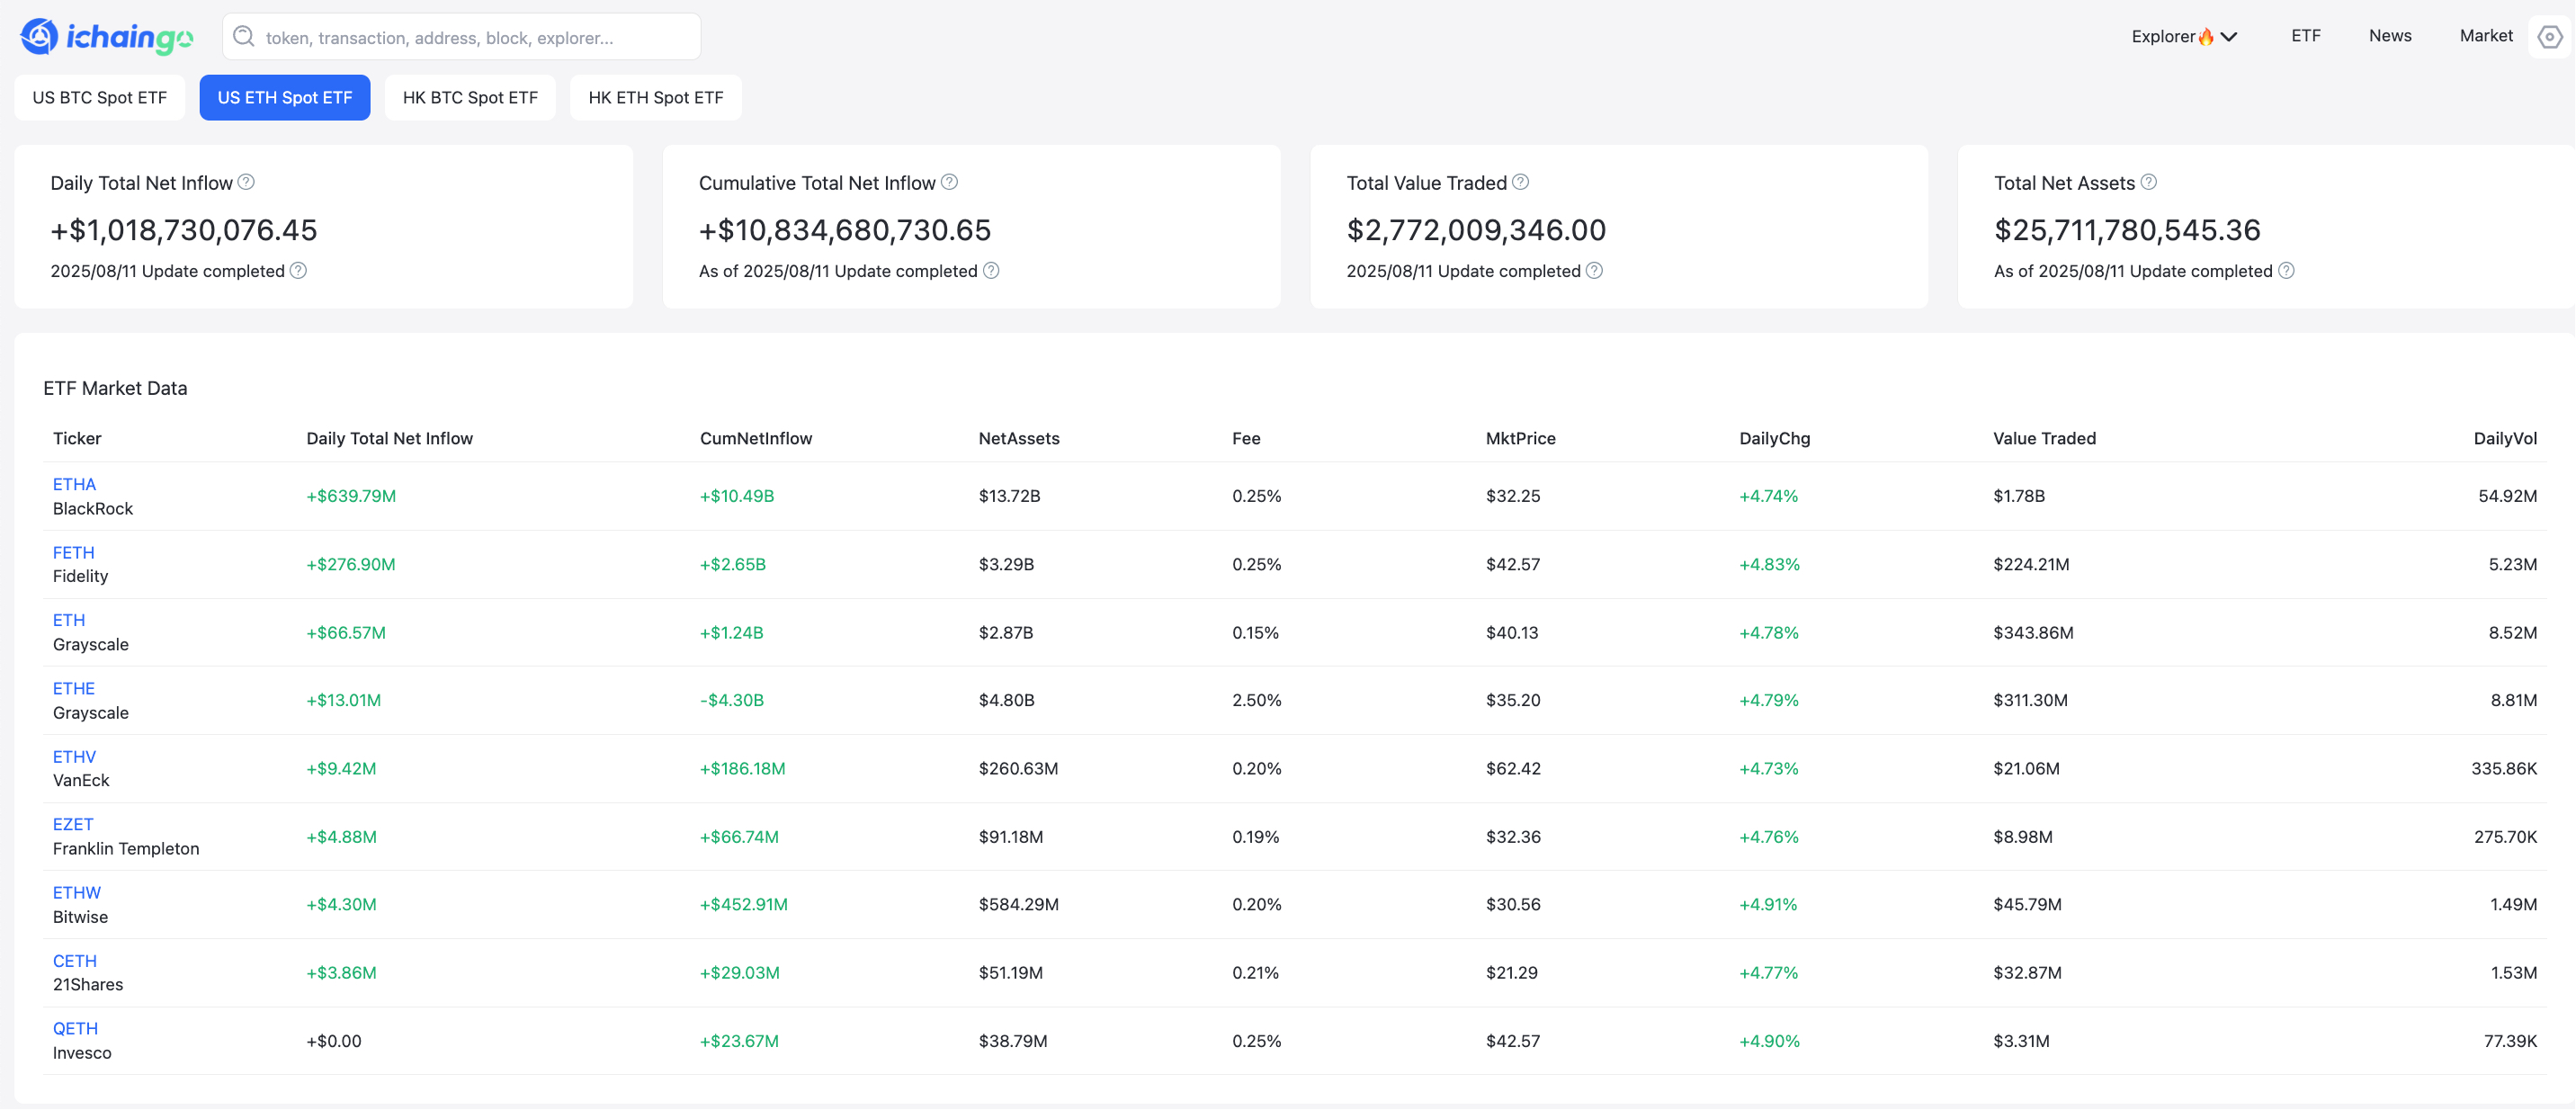Open the ETHV ticker link
This screenshot has height=1110, width=2576.
(74, 757)
